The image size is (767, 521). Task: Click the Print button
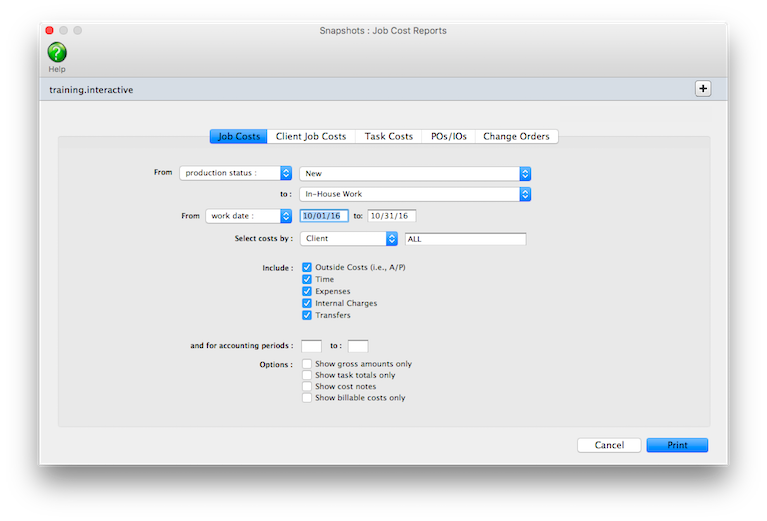[677, 445]
